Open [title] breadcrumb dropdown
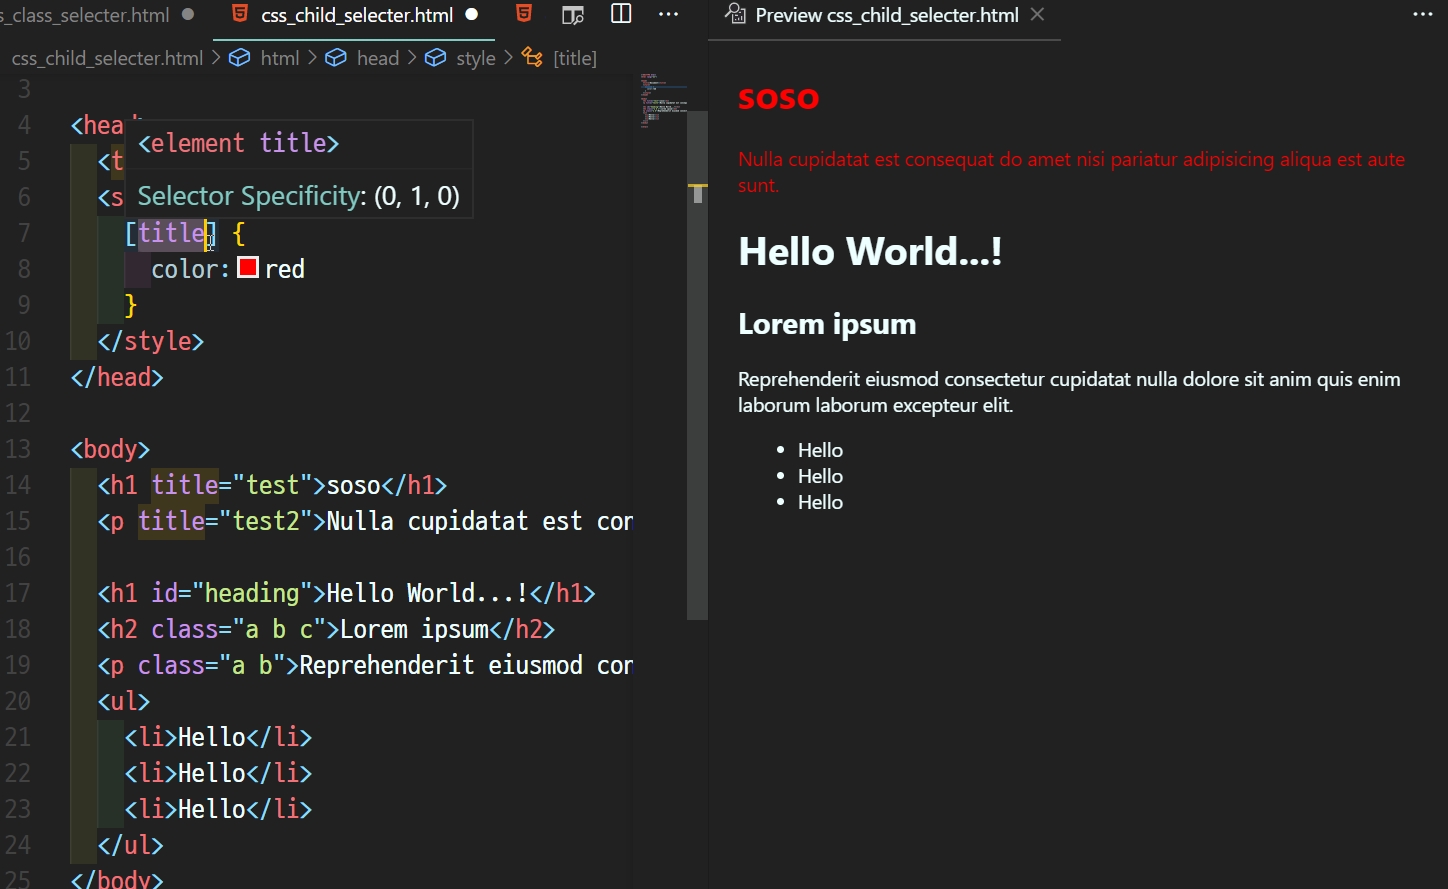The width and height of the screenshot is (1448, 889). [575, 58]
